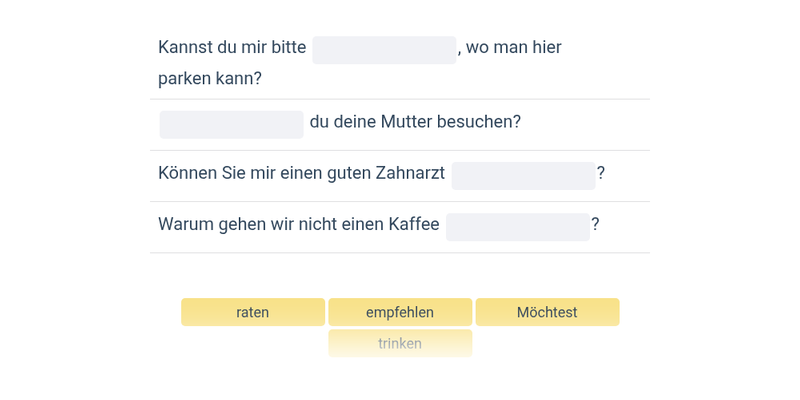Click the text "parken kann?"
This screenshot has width=800, height=400.
210,78
